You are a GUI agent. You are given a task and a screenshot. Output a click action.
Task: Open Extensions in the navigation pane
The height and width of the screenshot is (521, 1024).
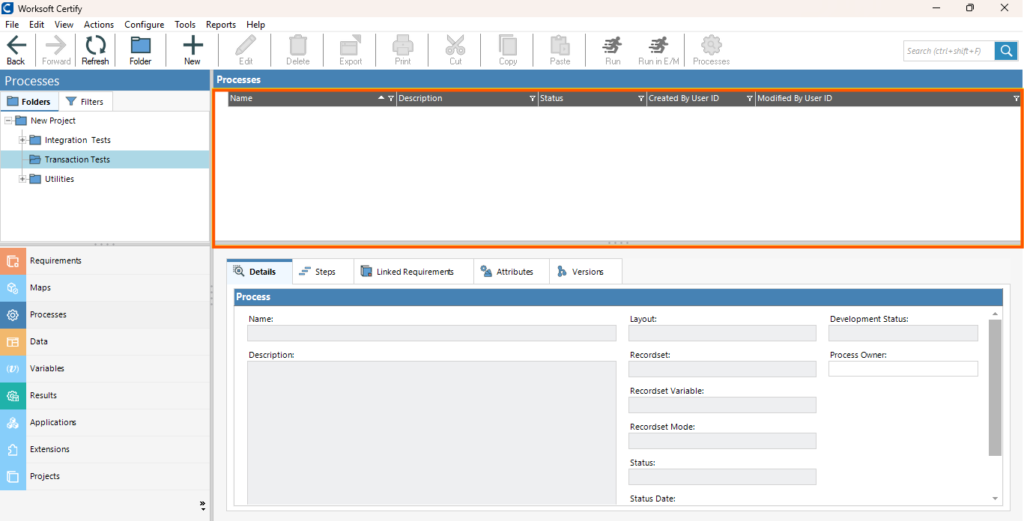[104, 449]
